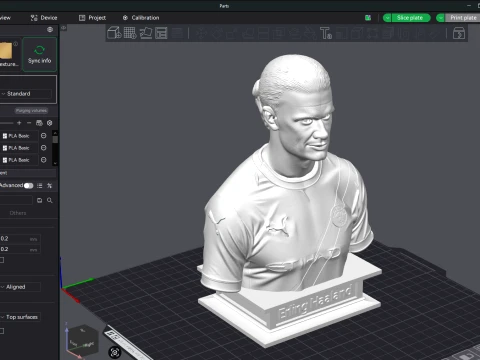Select the Others settings tab
Image resolution: width=480 pixels, height=360 pixels.
click(x=18, y=213)
